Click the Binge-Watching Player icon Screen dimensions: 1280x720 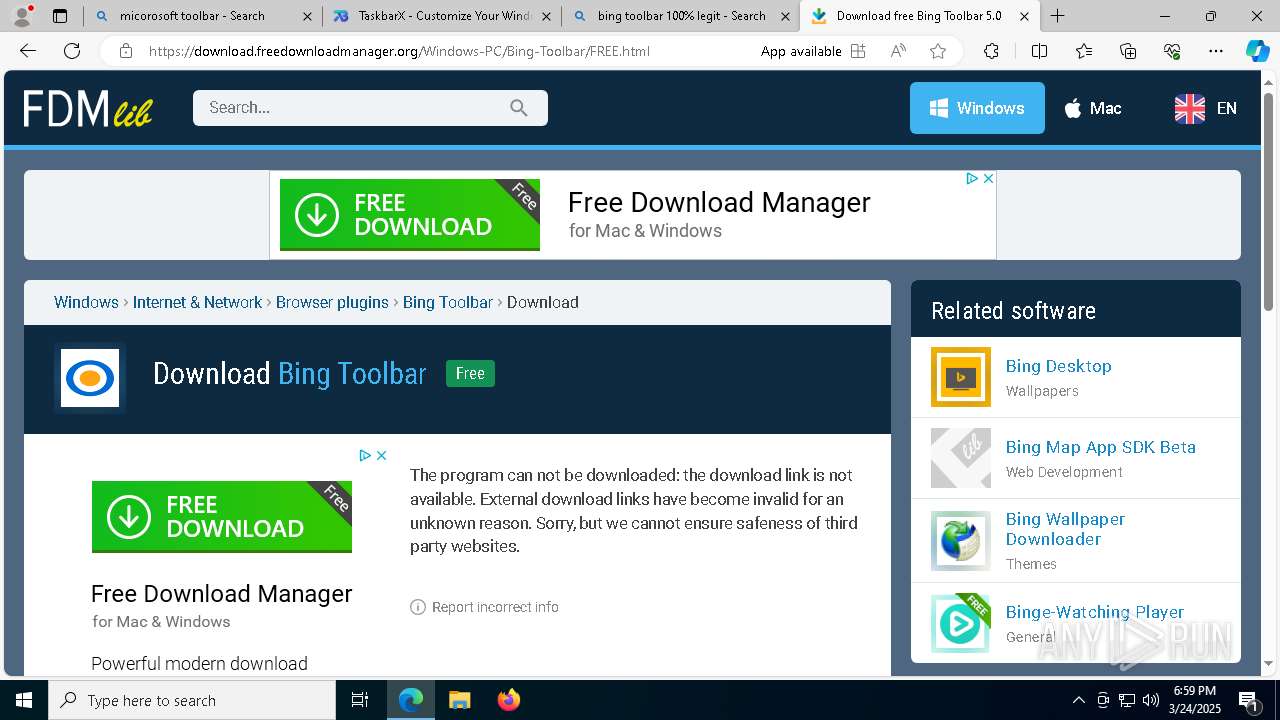pyautogui.click(x=961, y=623)
